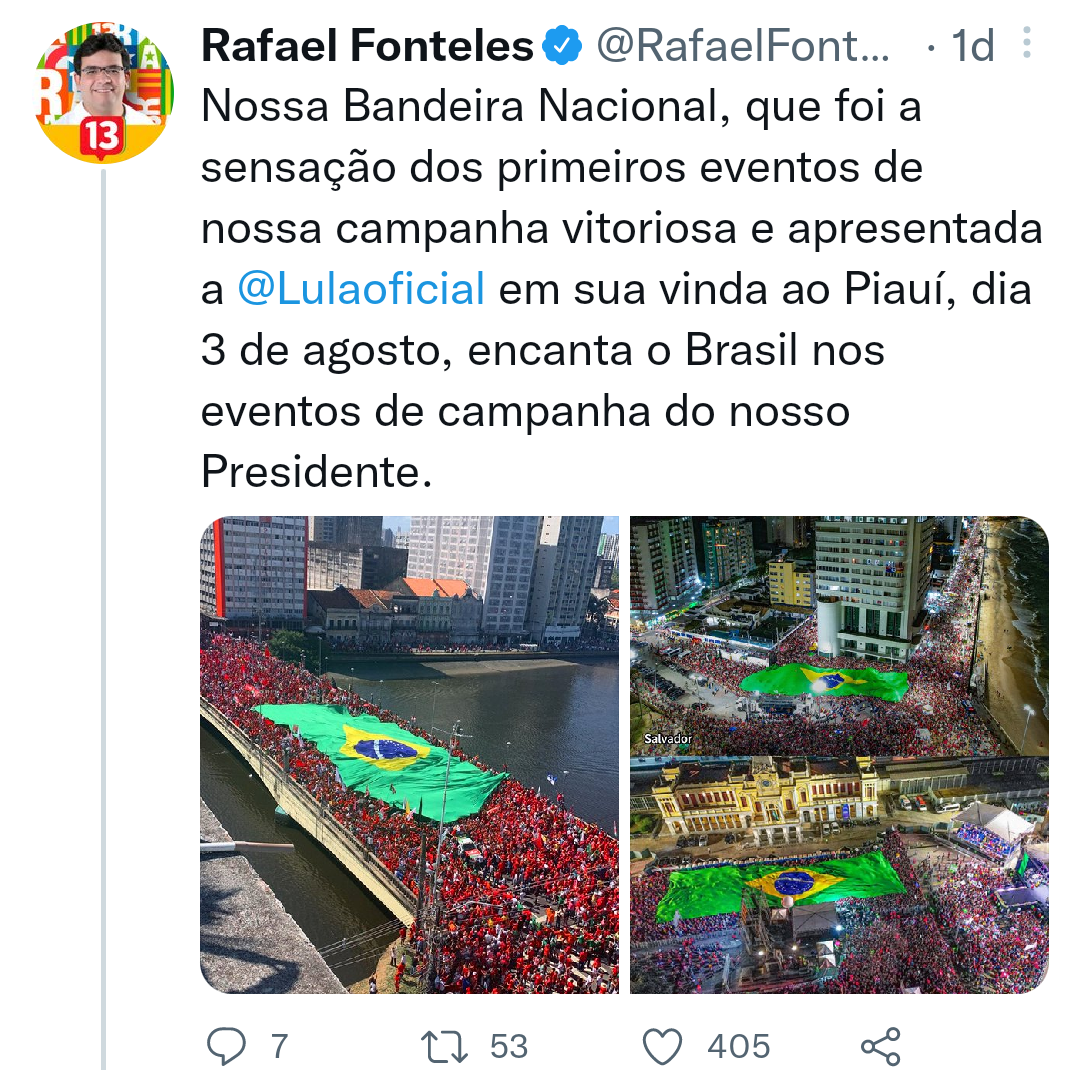Click the like count 405
The image size is (1080, 1070).
pos(739,1046)
